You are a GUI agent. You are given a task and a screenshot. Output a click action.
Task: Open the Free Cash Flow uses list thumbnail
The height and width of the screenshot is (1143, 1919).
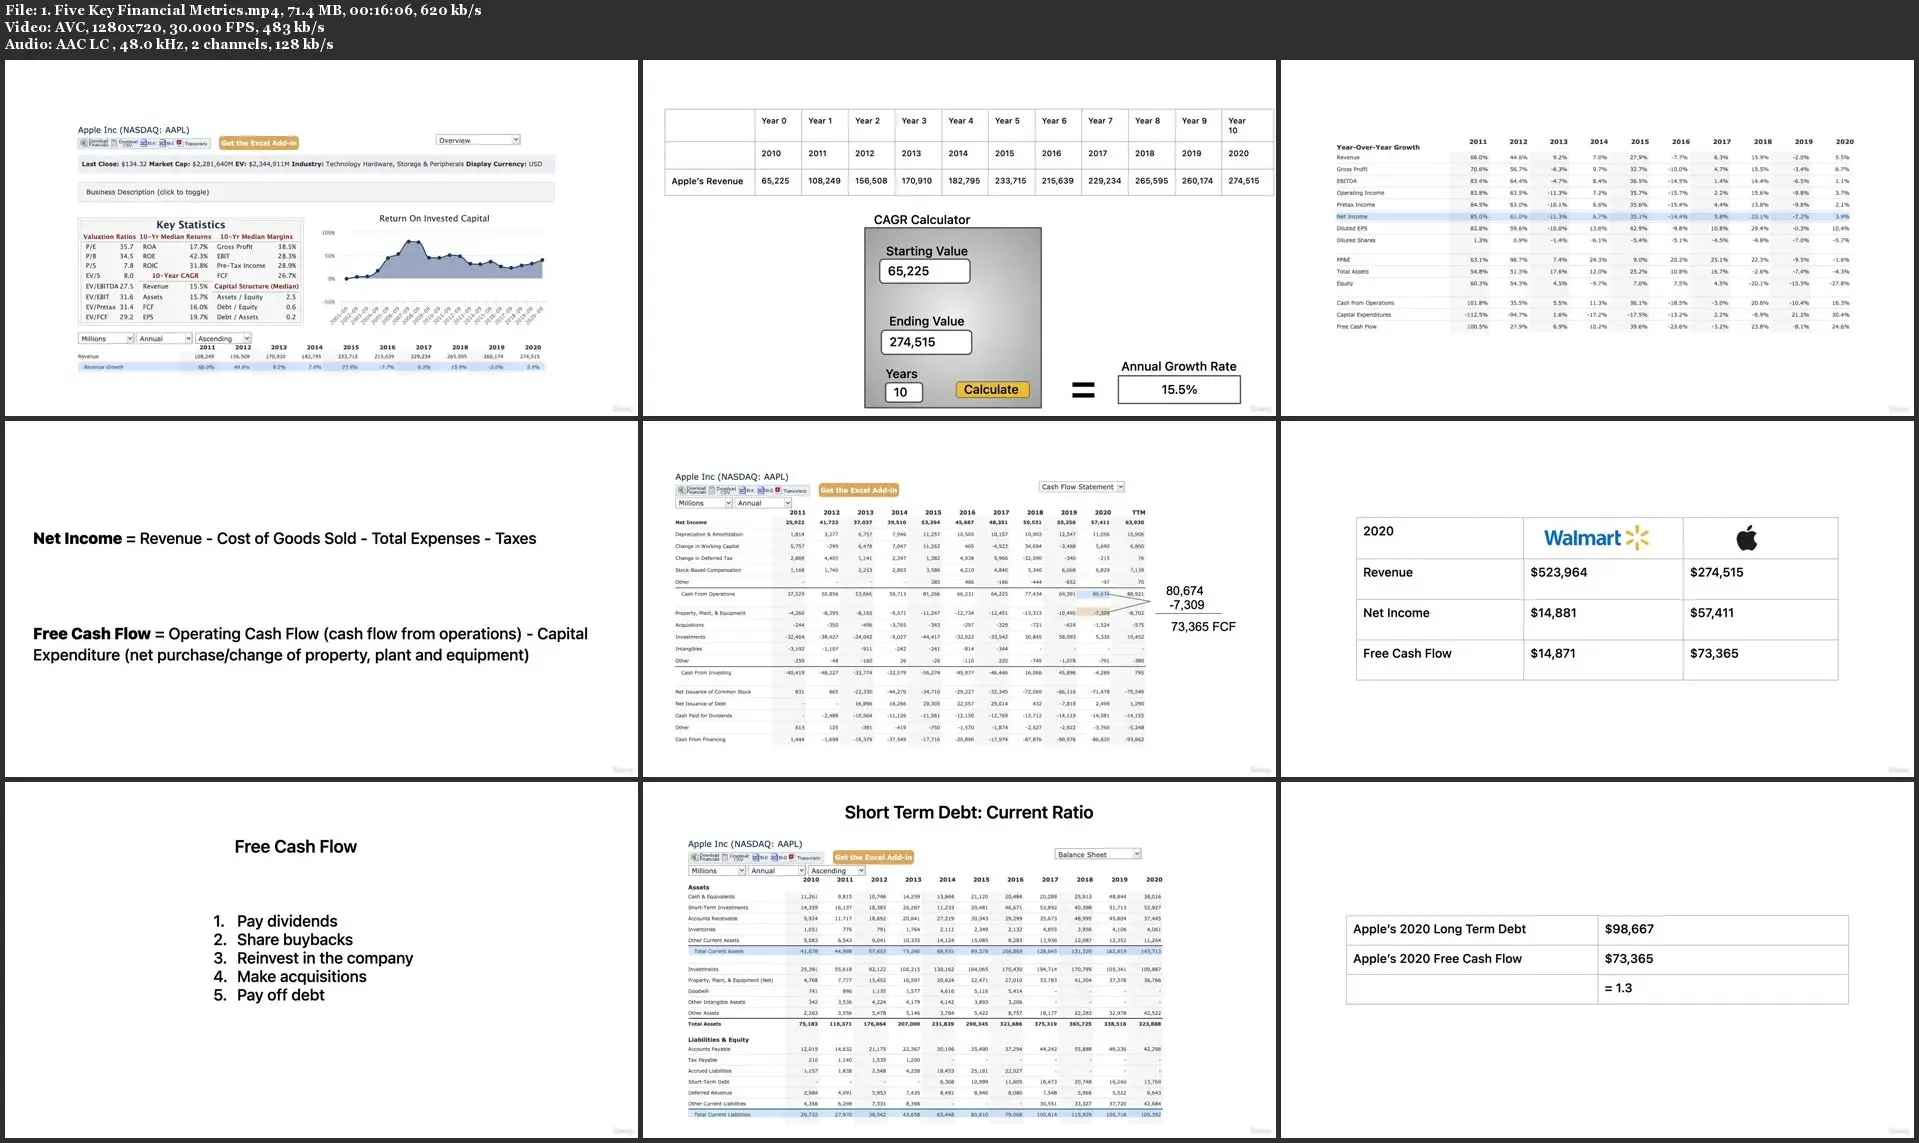(321, 960)
